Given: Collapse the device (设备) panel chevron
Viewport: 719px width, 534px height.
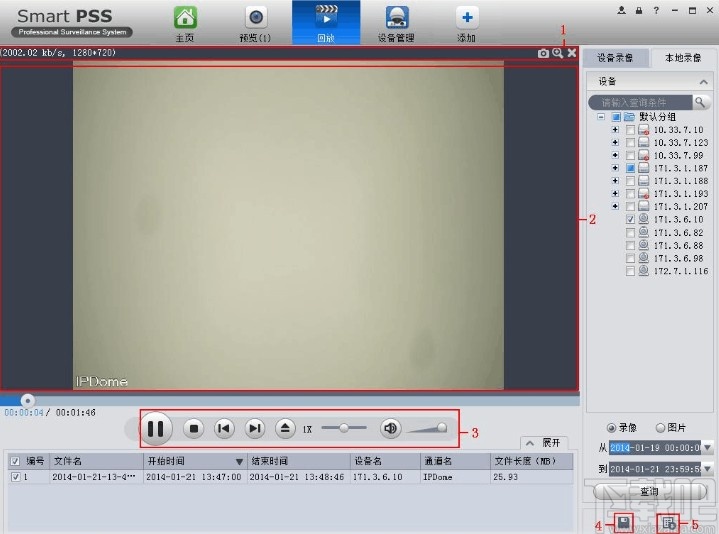Looking at the screenshot, I should pos(703,82).
